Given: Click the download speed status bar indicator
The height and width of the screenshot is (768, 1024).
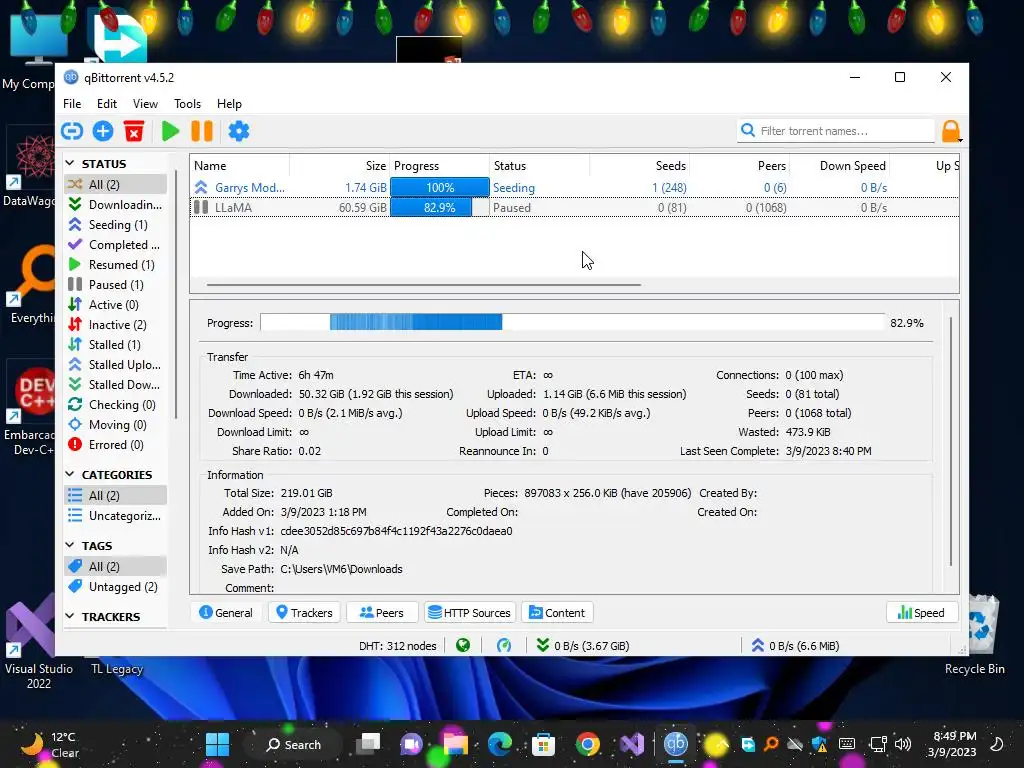Looking at the screenshot, I should [583, 646].
